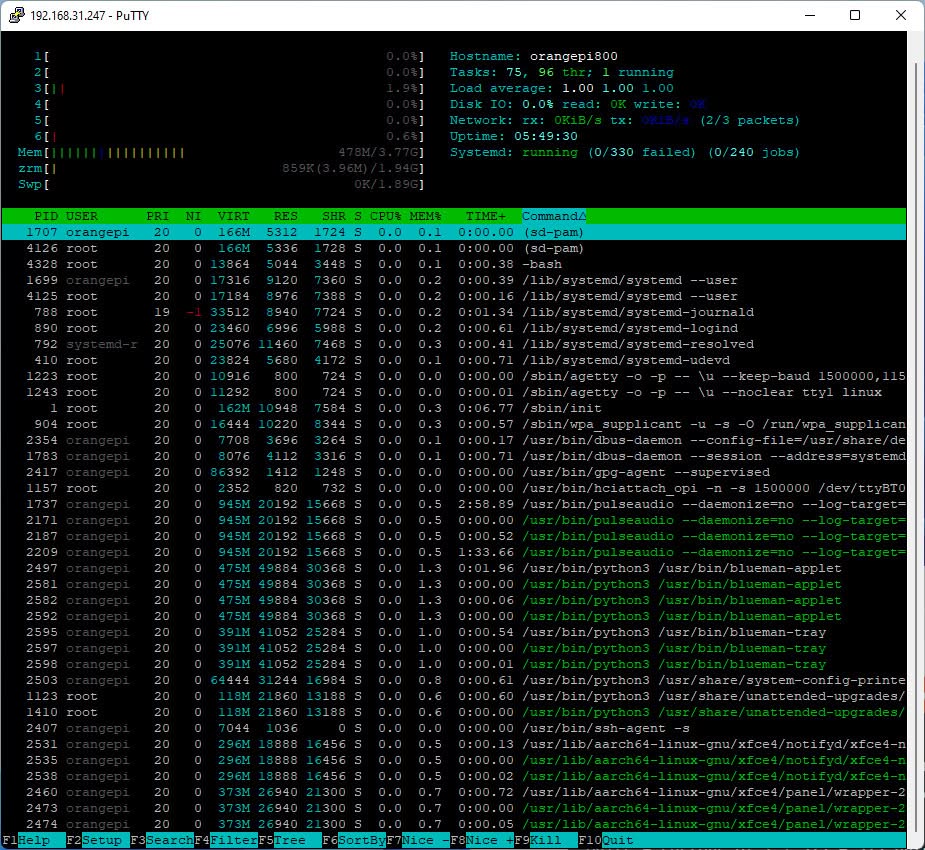The width and height of the screenshot is (925, 850).
Task: Click the PuTTY terminal vertical scrollbar
Action: click(x=915, y=440)
